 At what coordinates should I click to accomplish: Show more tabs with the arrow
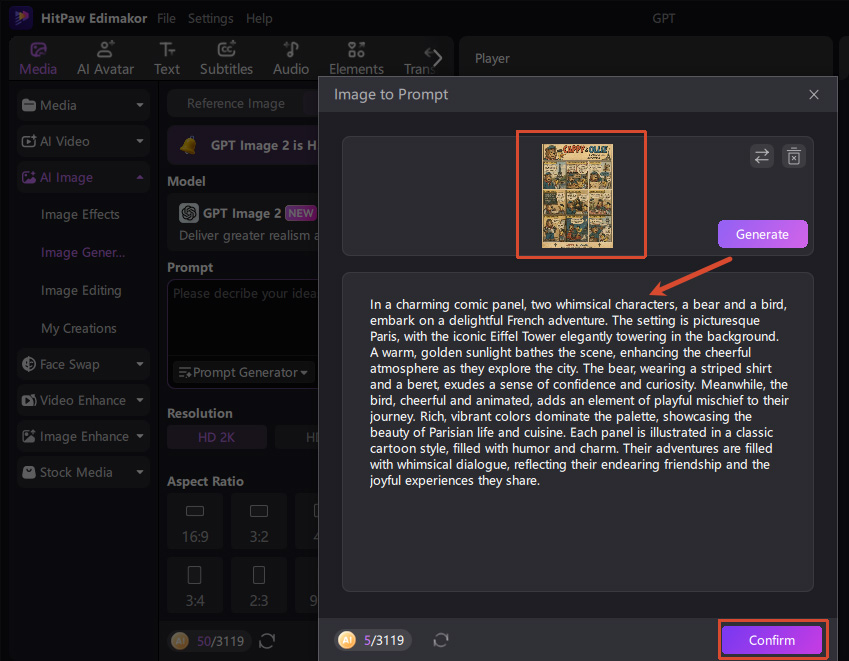[x=435, y=56]
